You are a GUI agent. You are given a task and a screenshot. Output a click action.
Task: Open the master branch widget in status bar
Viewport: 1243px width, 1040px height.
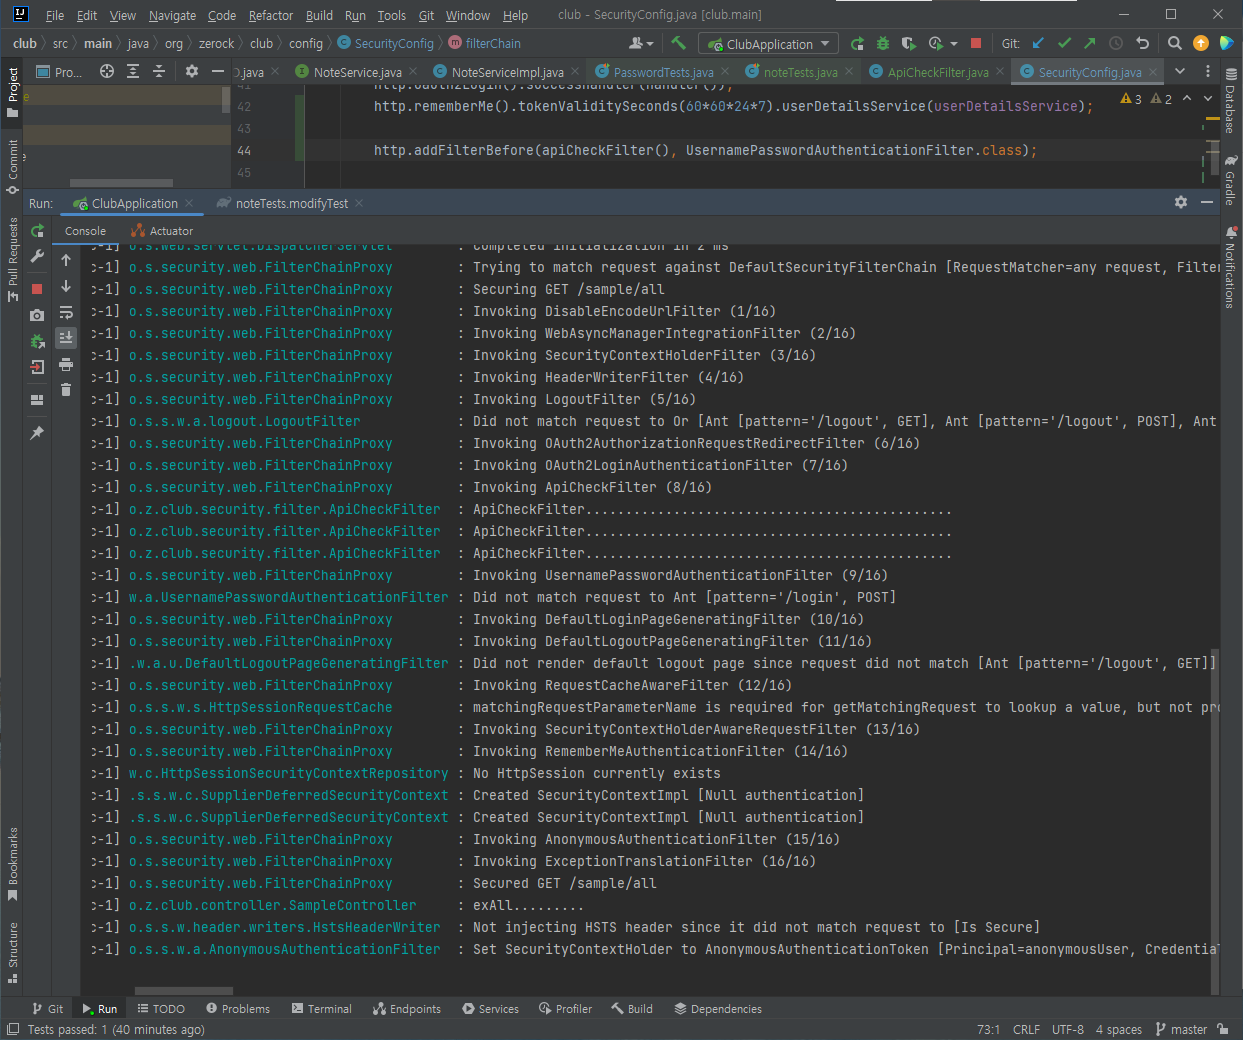[x=1180, y=1029]
